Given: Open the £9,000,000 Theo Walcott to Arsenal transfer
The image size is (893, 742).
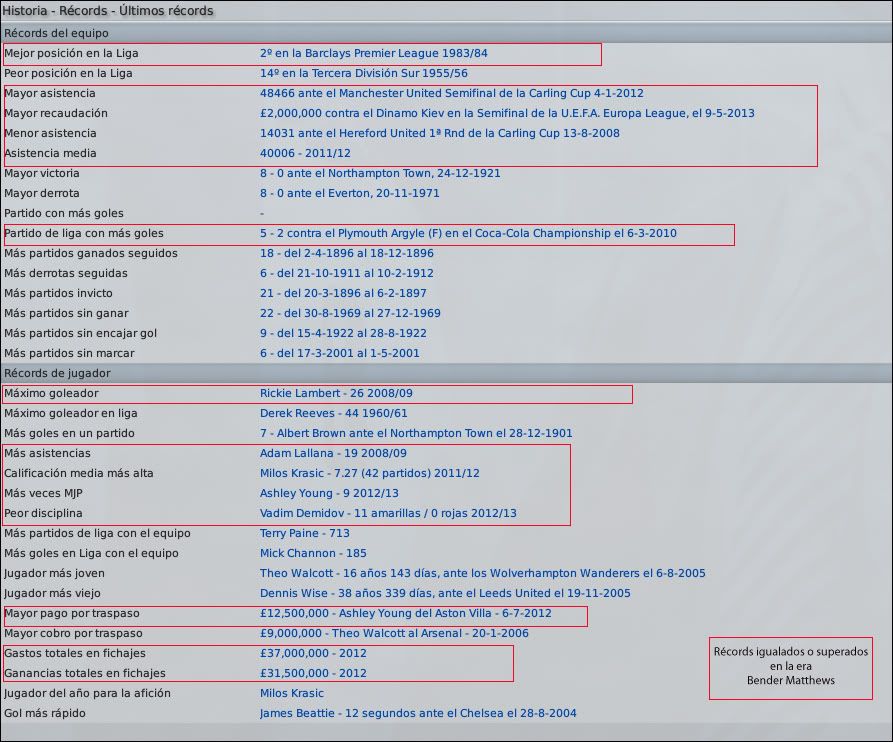Looking at the screenshot, I should point(394,633).
